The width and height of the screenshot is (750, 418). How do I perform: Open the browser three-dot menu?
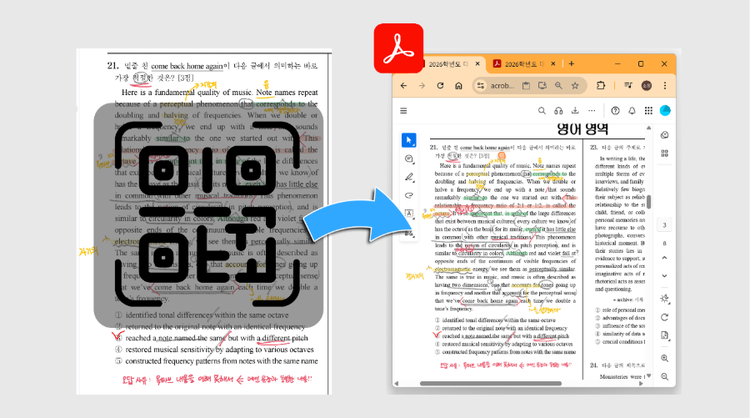pos(665,86)
